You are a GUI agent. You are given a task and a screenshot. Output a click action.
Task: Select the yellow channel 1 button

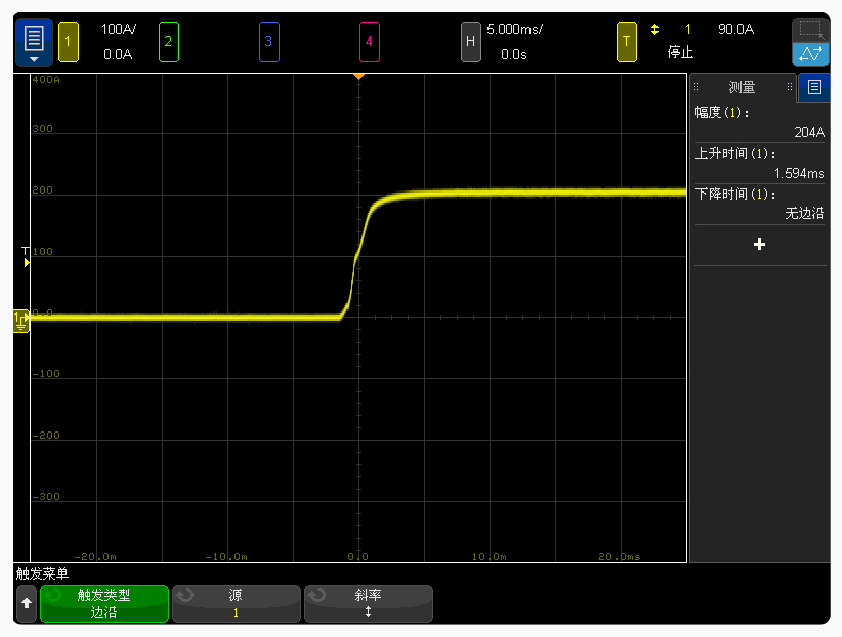(x=68, y=42)
